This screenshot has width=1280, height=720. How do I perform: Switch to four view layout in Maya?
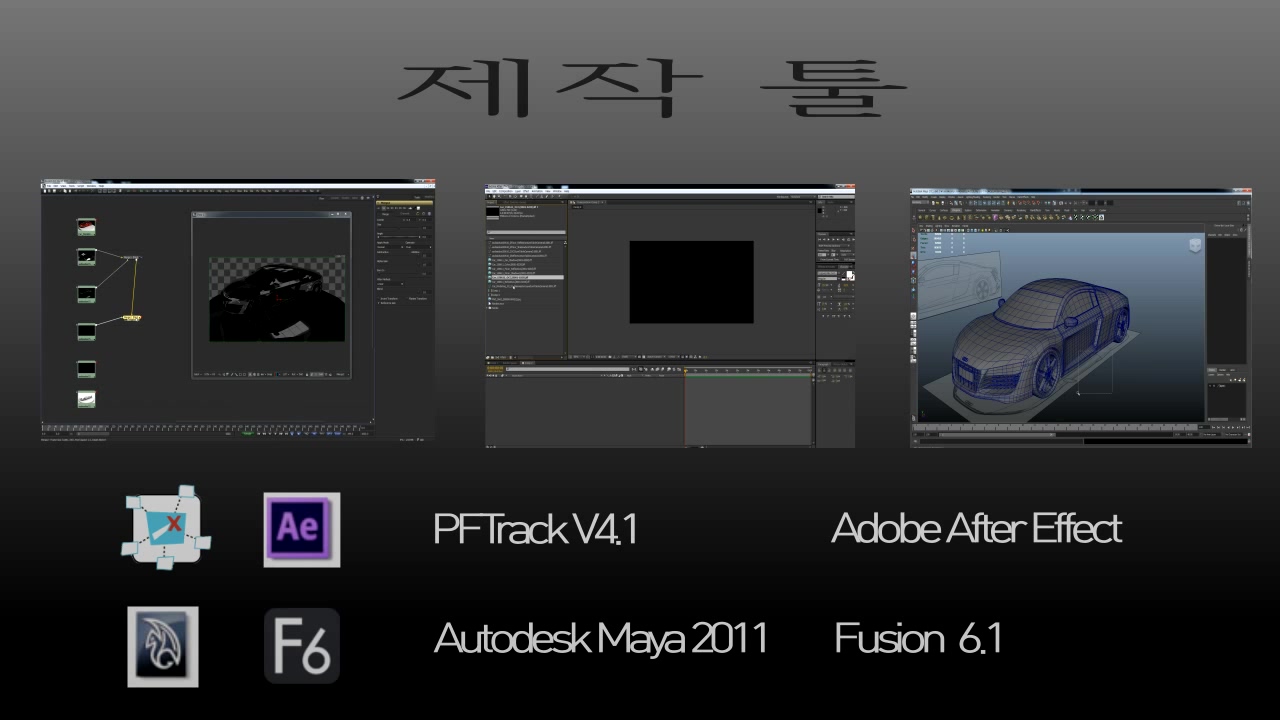coord(914,326)
